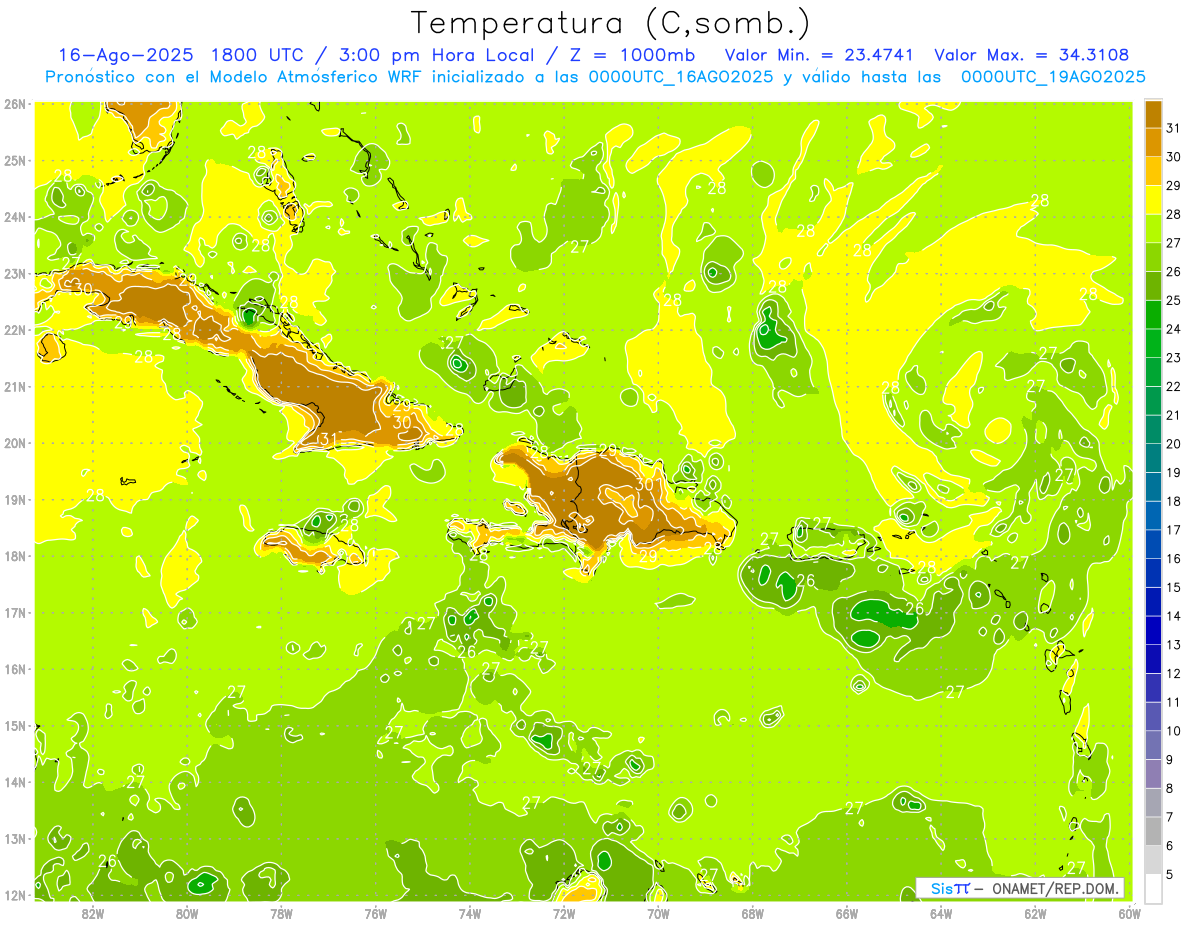Click the '72W' longitude axis label
The image size is (1200, 927).
564,913
